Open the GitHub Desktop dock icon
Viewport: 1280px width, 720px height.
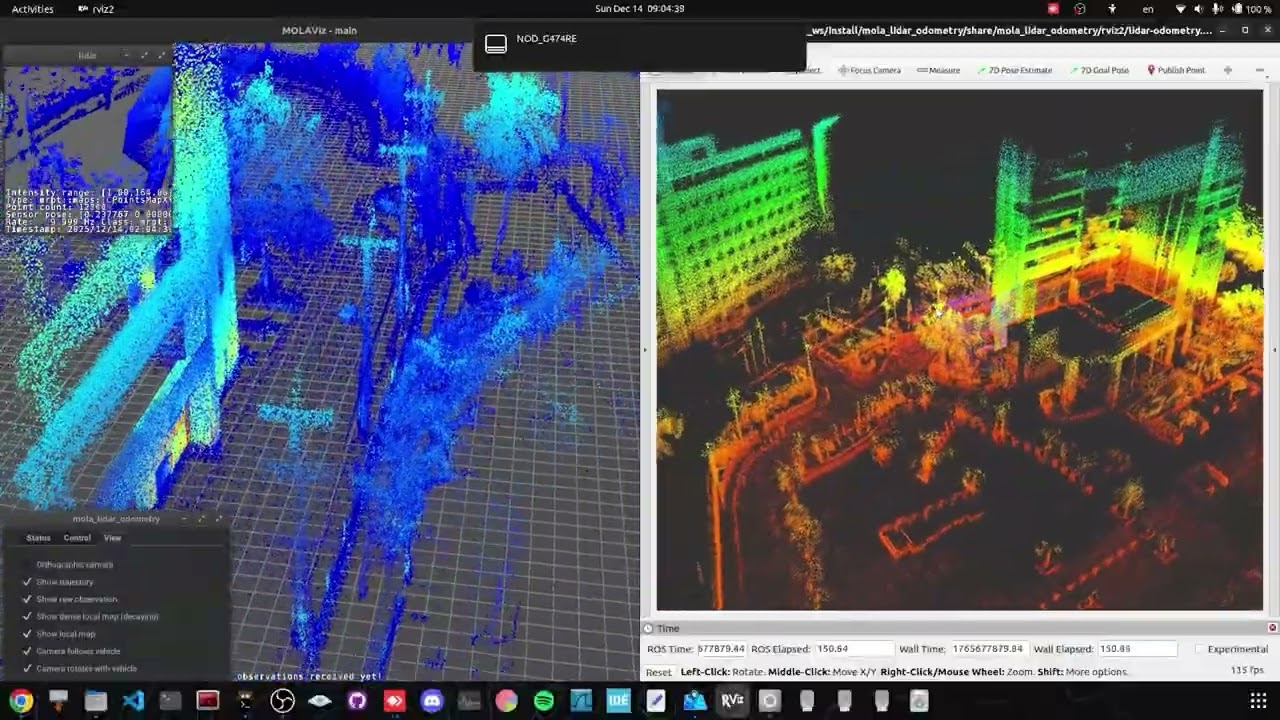click(357, 701)
